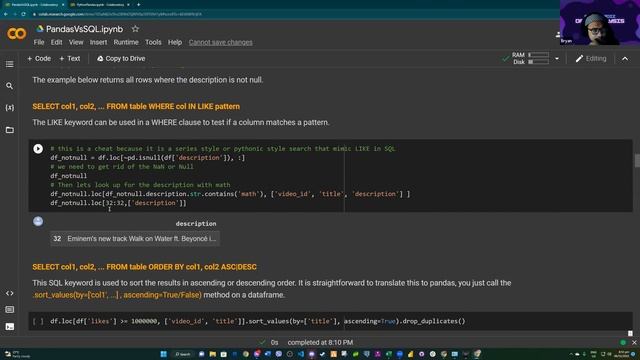Open the find and replace search icon
Screen dimensions: 640x360
[x=9, y=86]
